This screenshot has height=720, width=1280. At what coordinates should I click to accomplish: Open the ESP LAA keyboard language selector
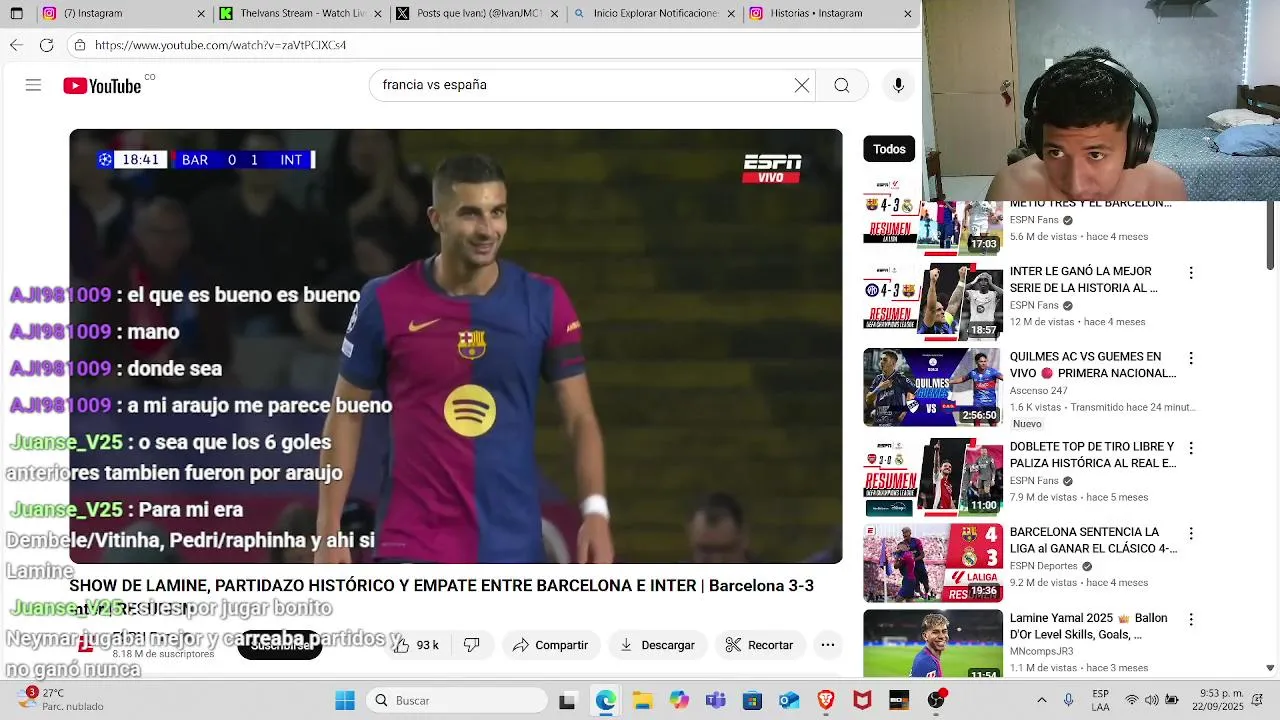(1100, 700)
